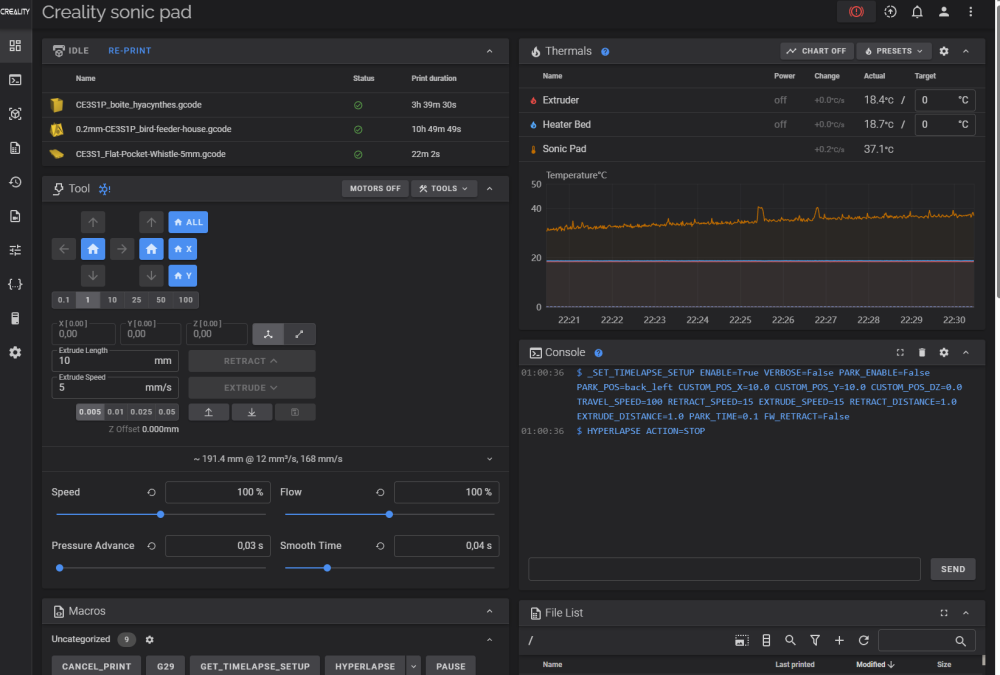
Task: Click the Extruder target temperature field
Action: coord(935,100)
